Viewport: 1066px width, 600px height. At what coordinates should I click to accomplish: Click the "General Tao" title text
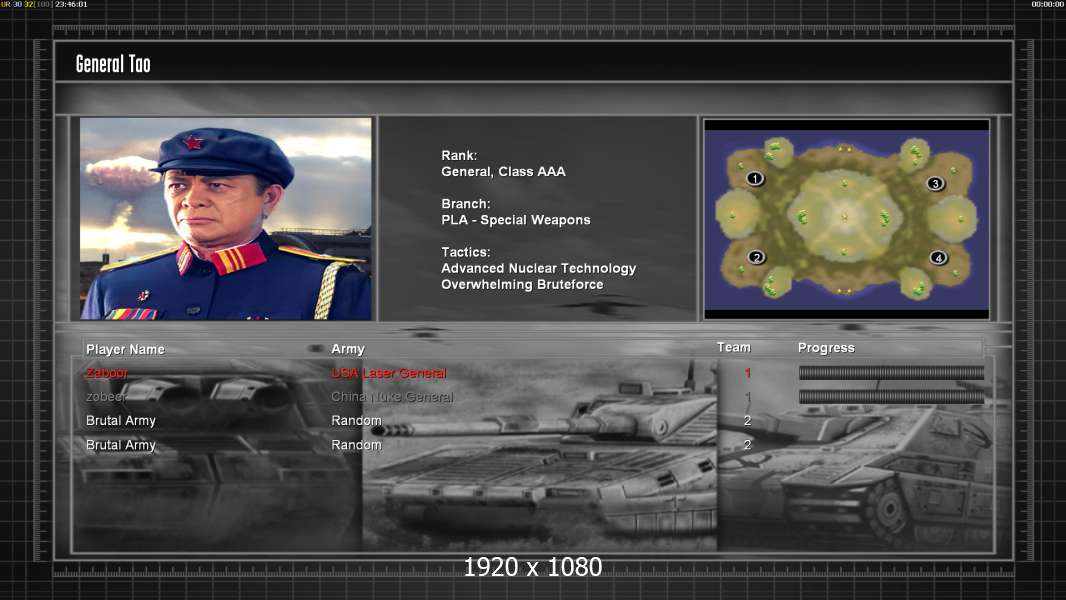113,64
